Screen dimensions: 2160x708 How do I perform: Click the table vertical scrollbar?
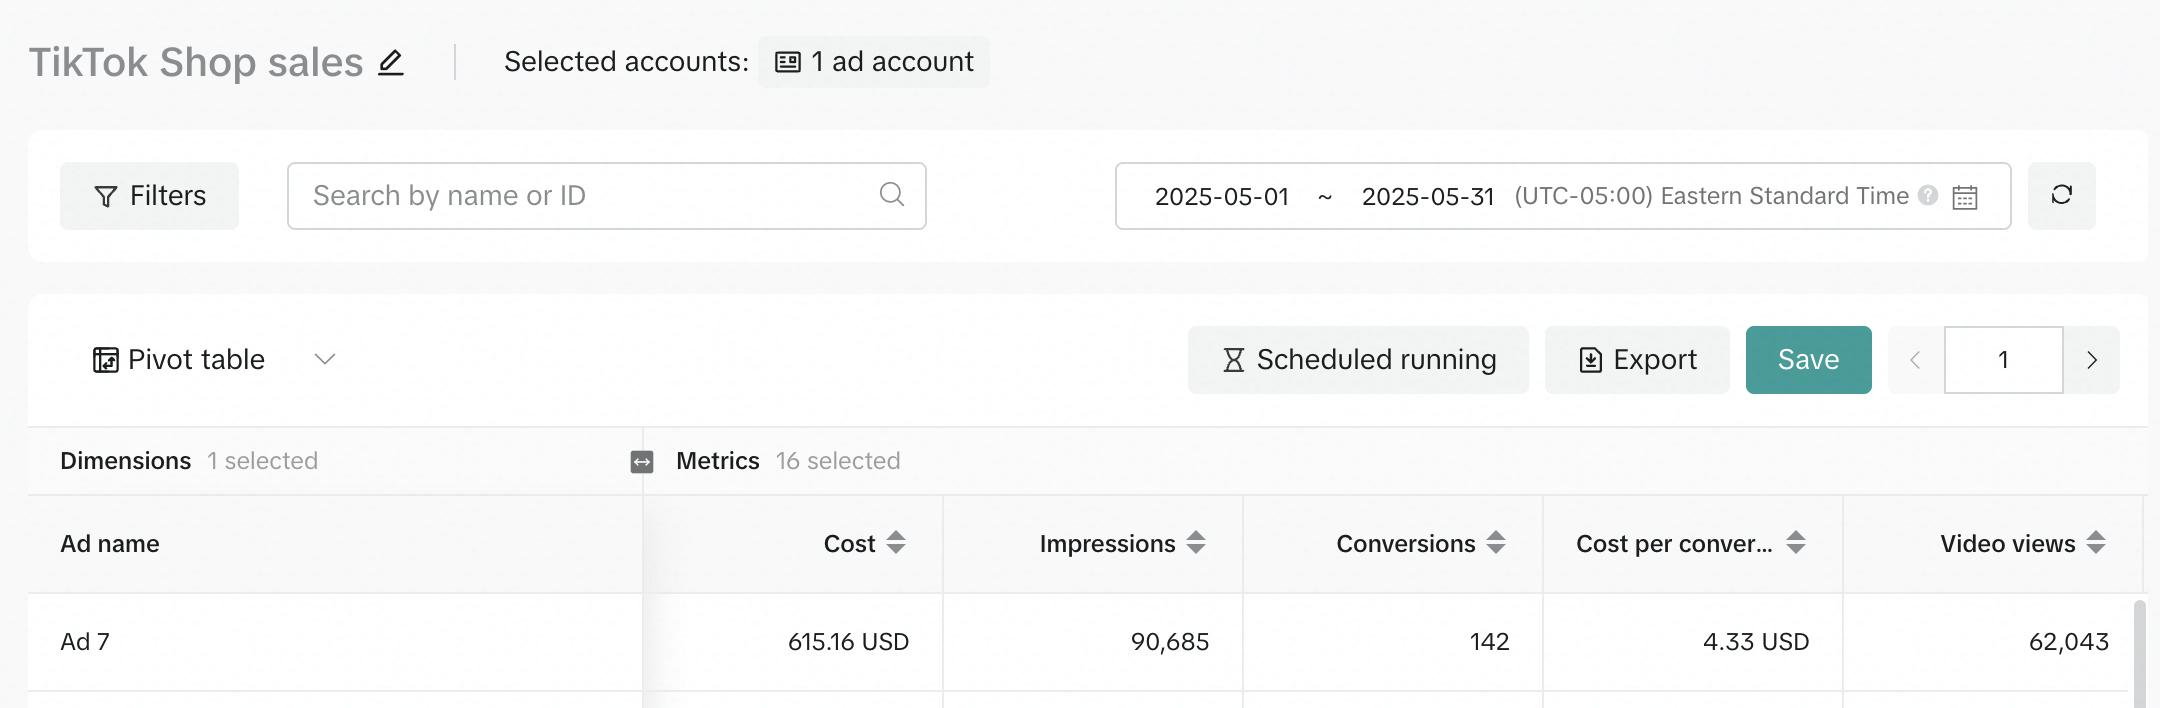[2140, 654]
